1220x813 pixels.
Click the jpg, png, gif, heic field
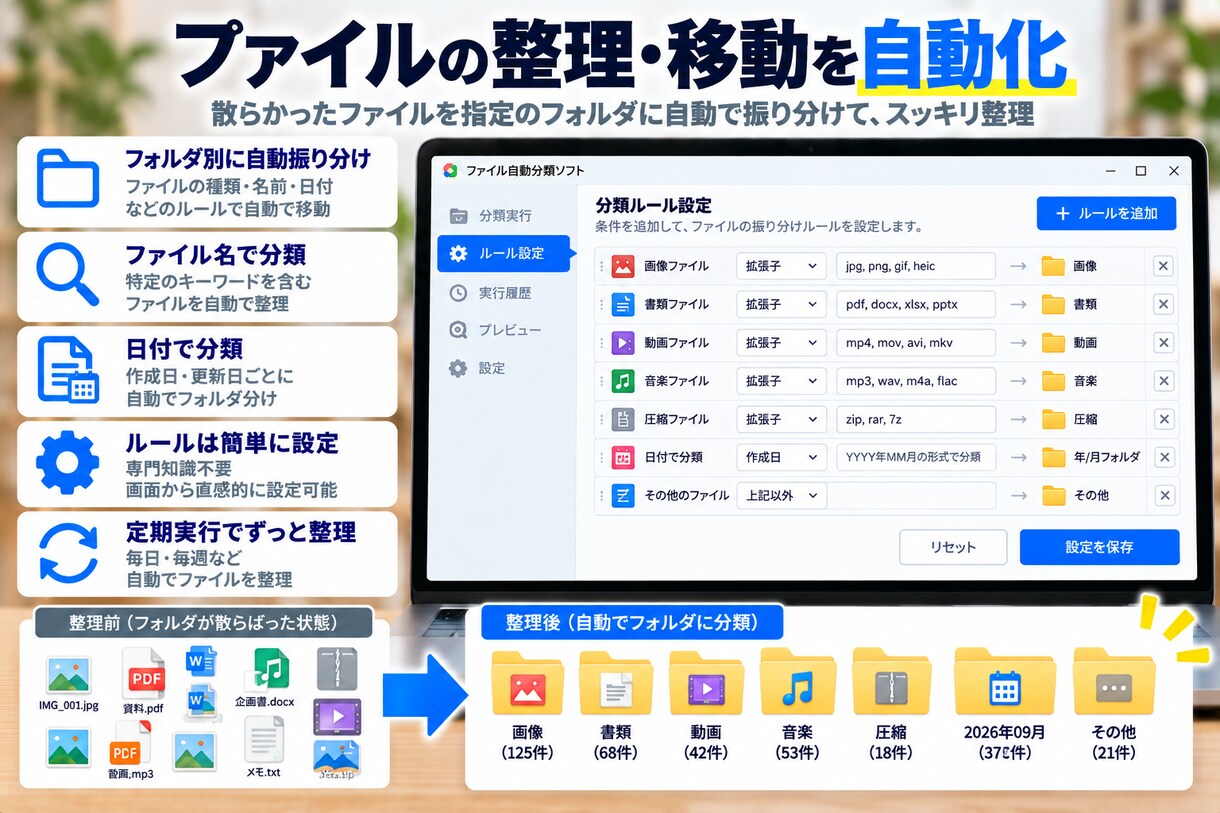916,266
